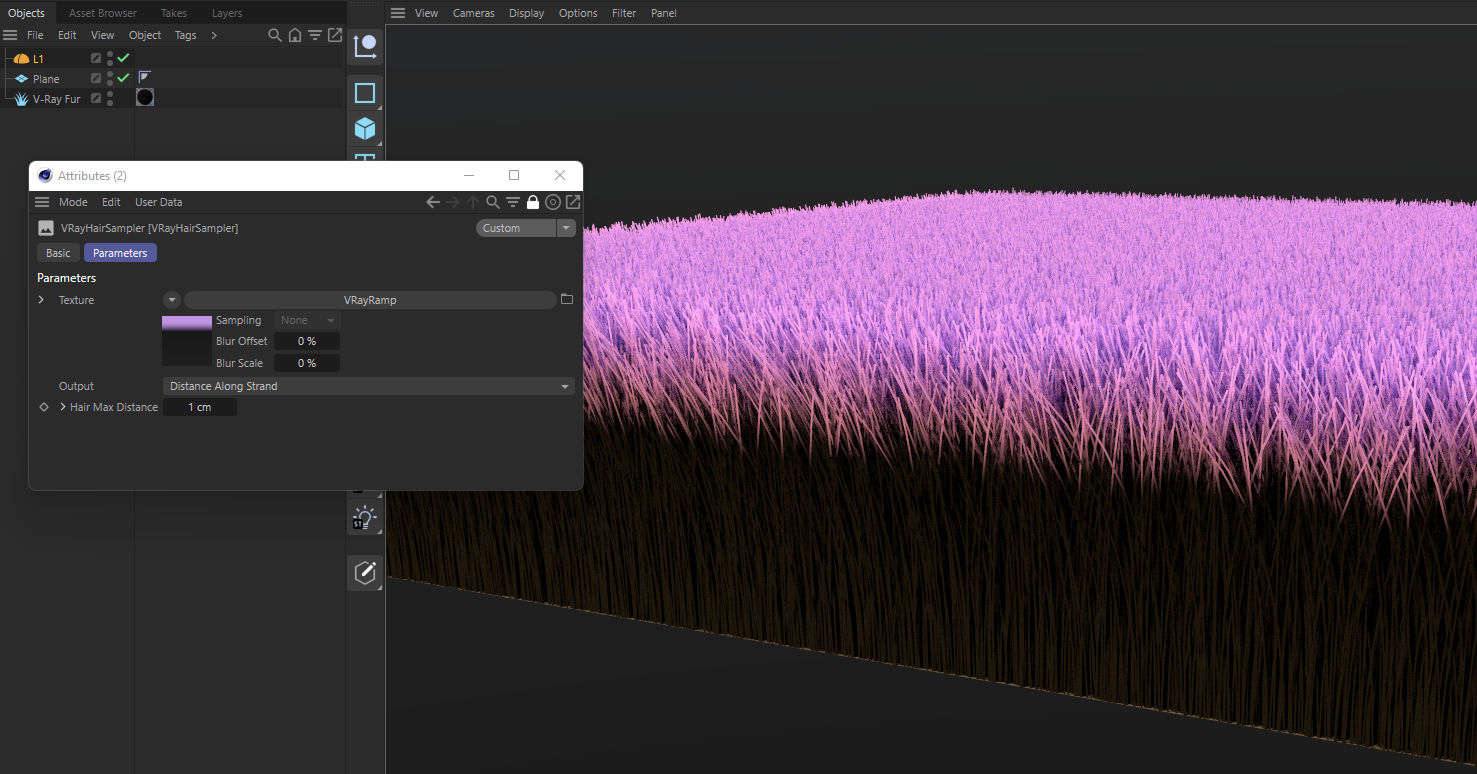Screen dimensions: 1477x774
Task: Click the Hair Max Distance field
Action: click(x=200, y=407)
